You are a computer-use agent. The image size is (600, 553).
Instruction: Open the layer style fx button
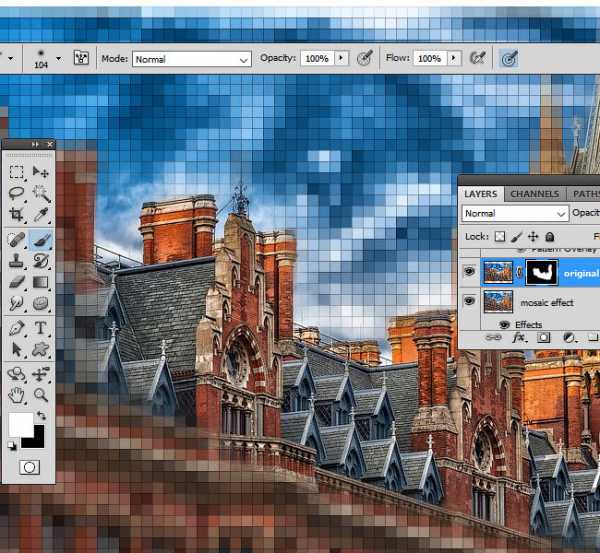click(519, 339)
